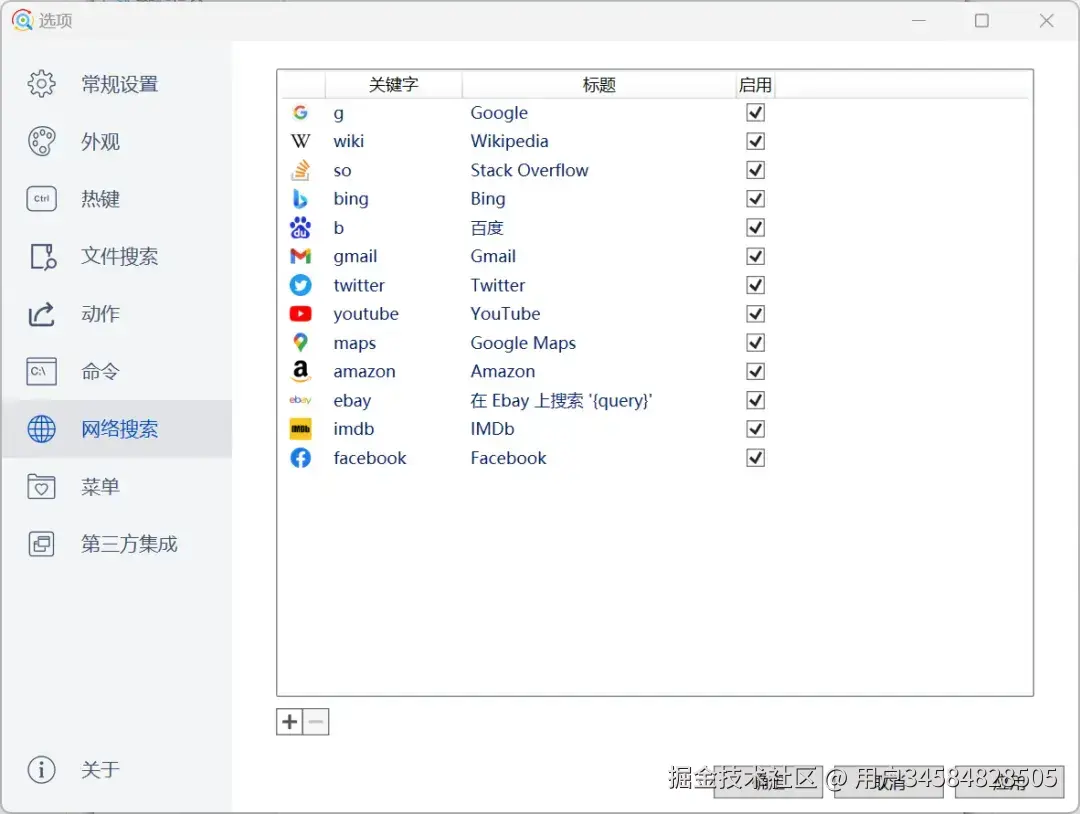1080x814 pixels.
Task: Toggle the Facebook enabled checkbox
Action: pyautogui.click(x=756, y=458)
